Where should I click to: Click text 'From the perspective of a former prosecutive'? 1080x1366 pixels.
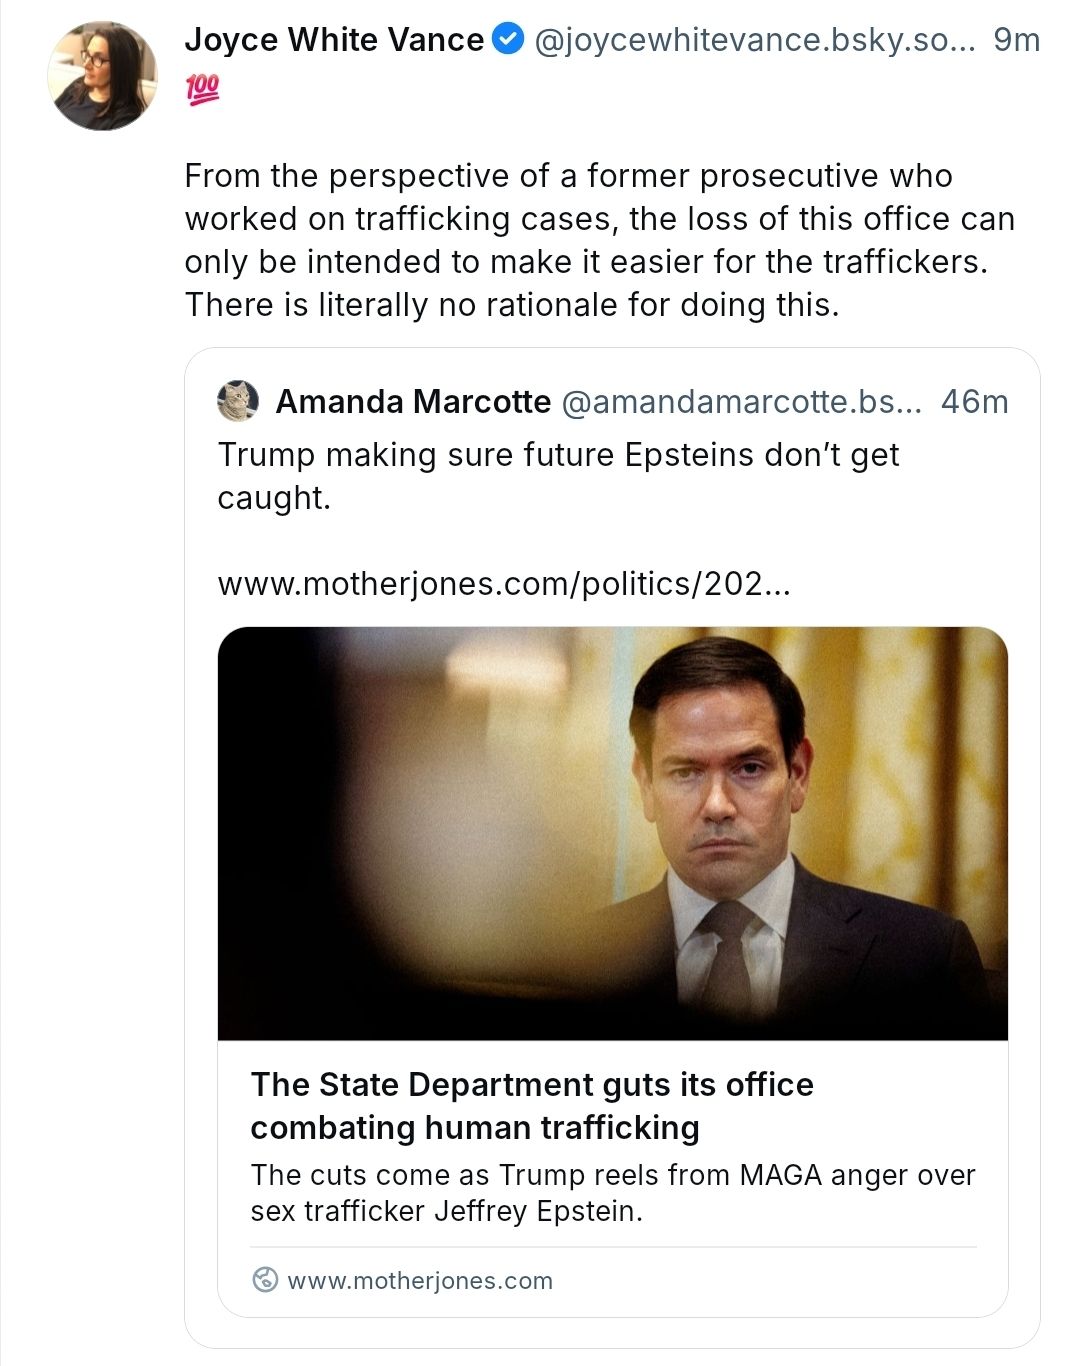tap(568, 176)
